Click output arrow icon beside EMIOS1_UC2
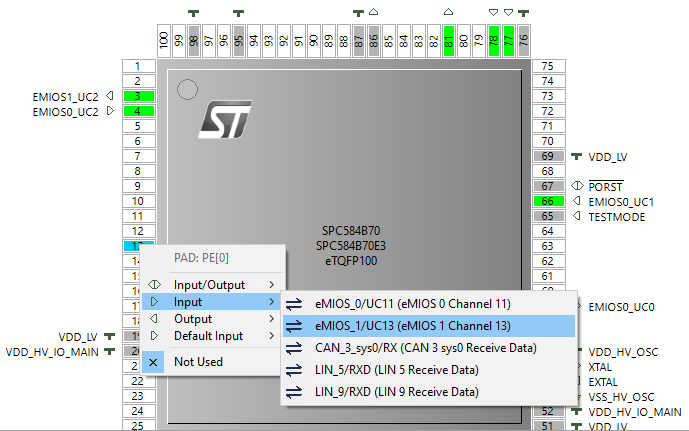 (x=110, y=96)
